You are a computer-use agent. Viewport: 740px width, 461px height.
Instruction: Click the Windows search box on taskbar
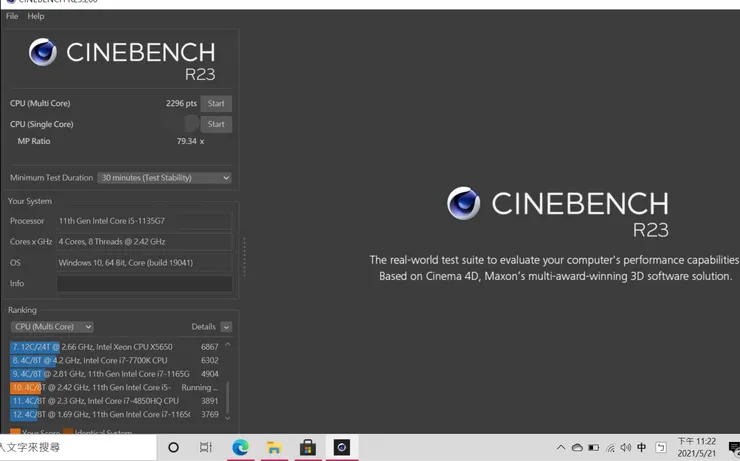click(78, 447)
